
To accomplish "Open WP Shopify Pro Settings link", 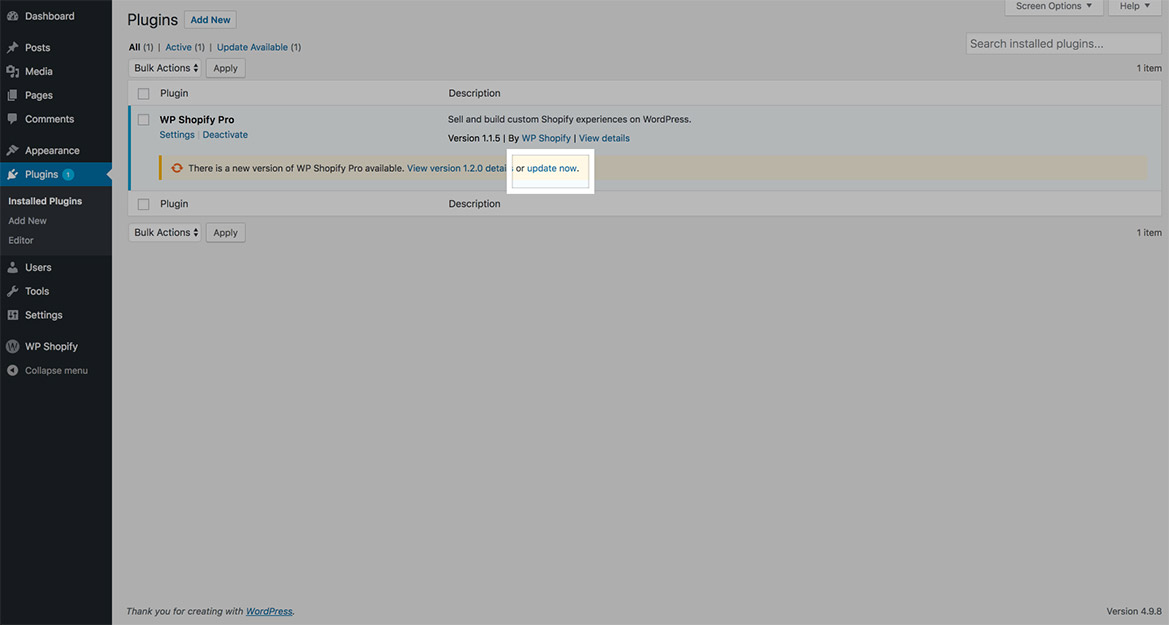I will [x=177, y=135].
